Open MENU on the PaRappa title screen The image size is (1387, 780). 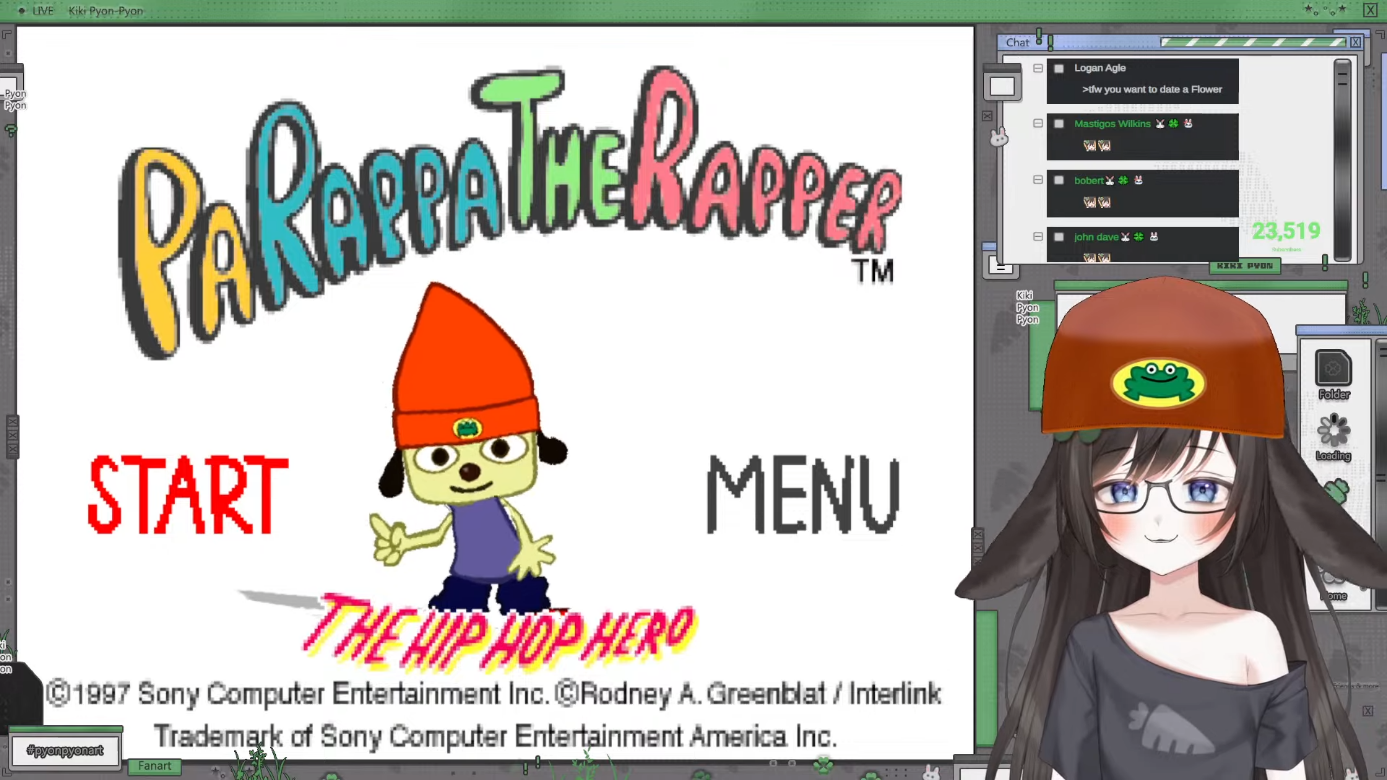point(803,495)
